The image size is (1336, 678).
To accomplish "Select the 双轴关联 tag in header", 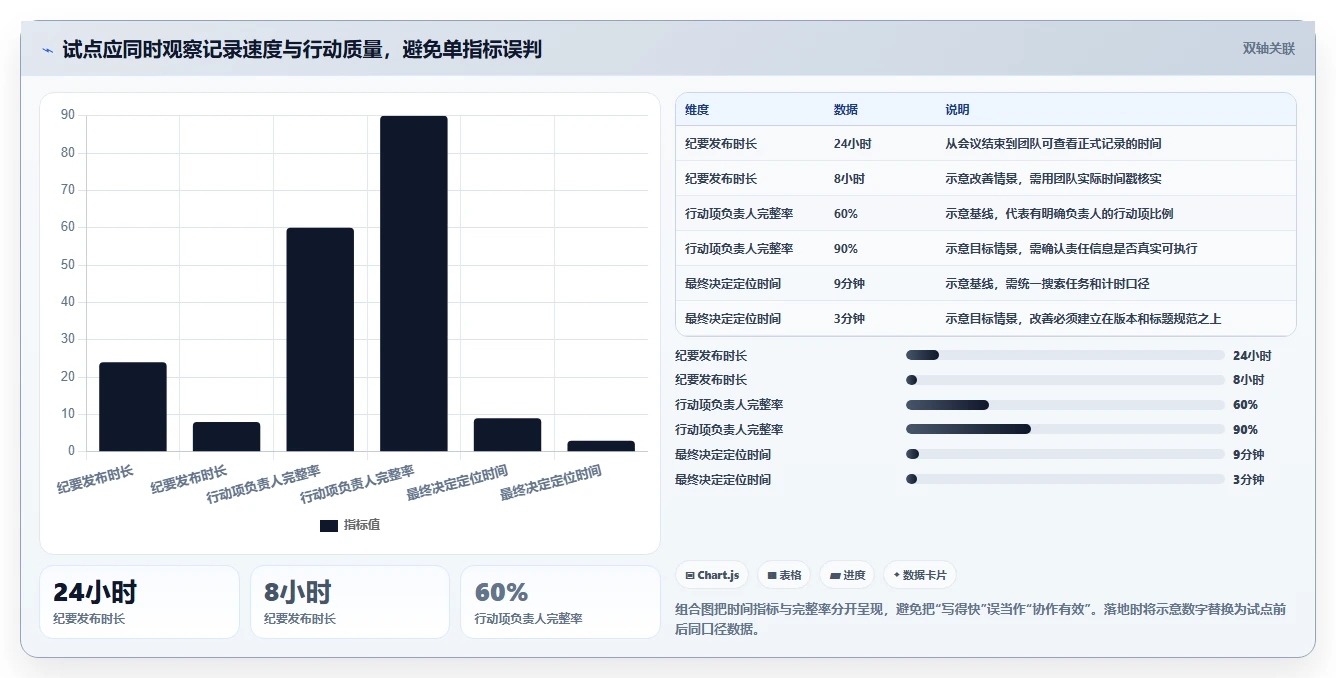I will coord(1268,49).
